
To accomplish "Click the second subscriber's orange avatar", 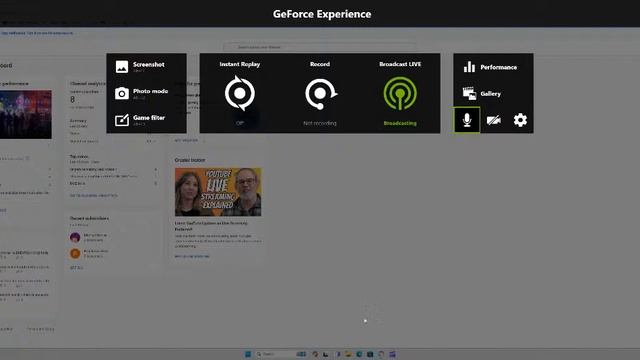I will pyautogui.click(x=75, y=253).
